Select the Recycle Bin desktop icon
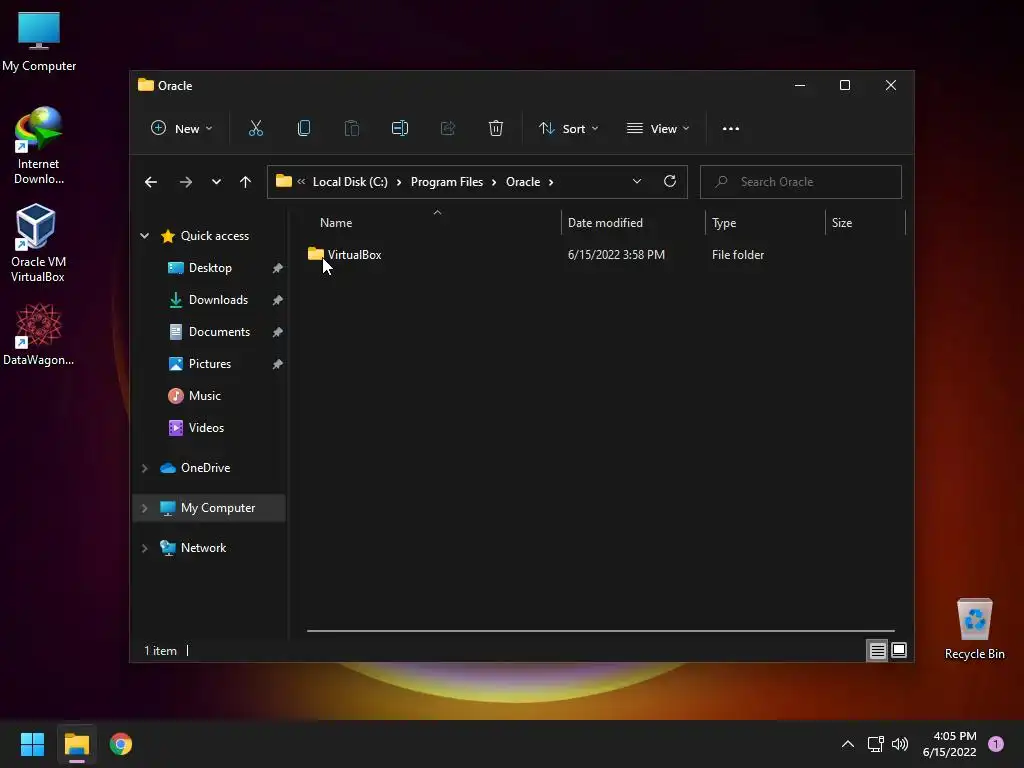Screen dimensions: 1024x768 pyautogui.click(x=974, y=629)
